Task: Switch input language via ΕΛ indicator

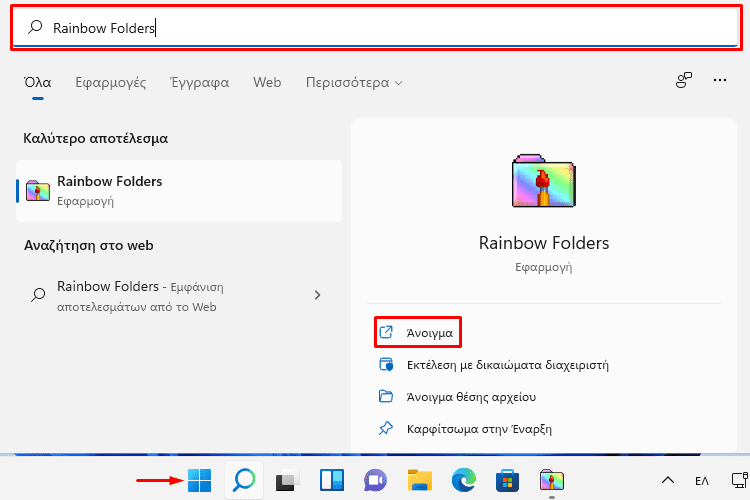Action: click(x=702, y=480)
